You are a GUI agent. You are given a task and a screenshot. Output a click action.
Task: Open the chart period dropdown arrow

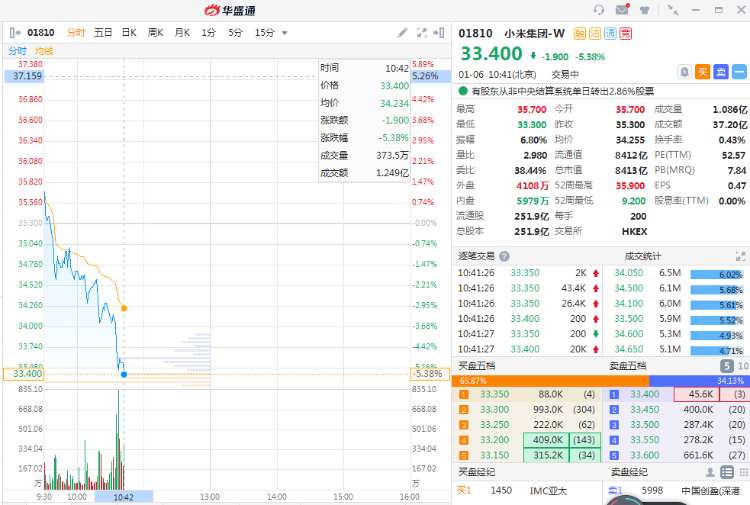pyautogui.click(x=285, y=33)
